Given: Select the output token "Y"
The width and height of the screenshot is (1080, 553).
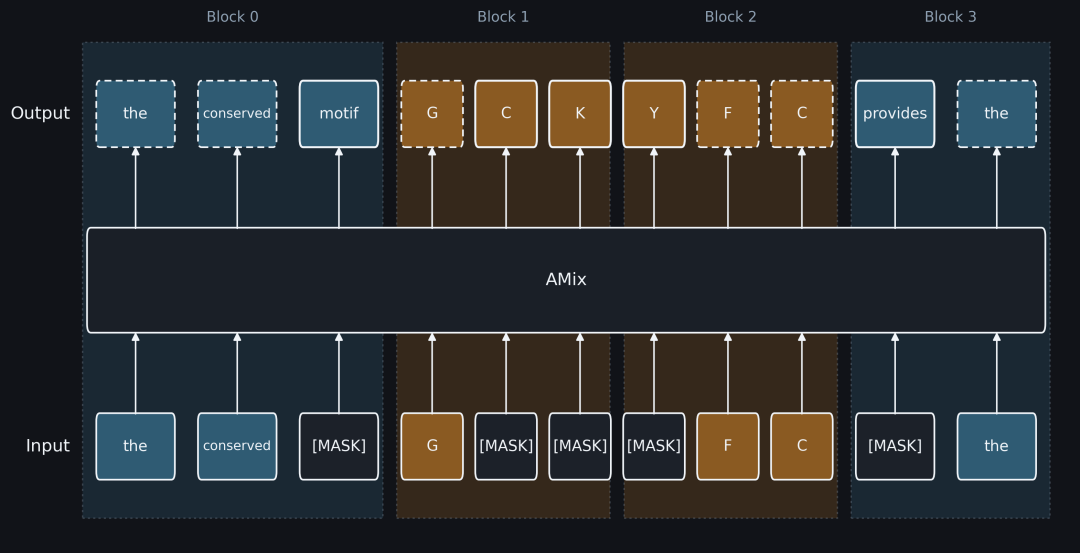Looking at the screenshot, I should click(654, 114).
